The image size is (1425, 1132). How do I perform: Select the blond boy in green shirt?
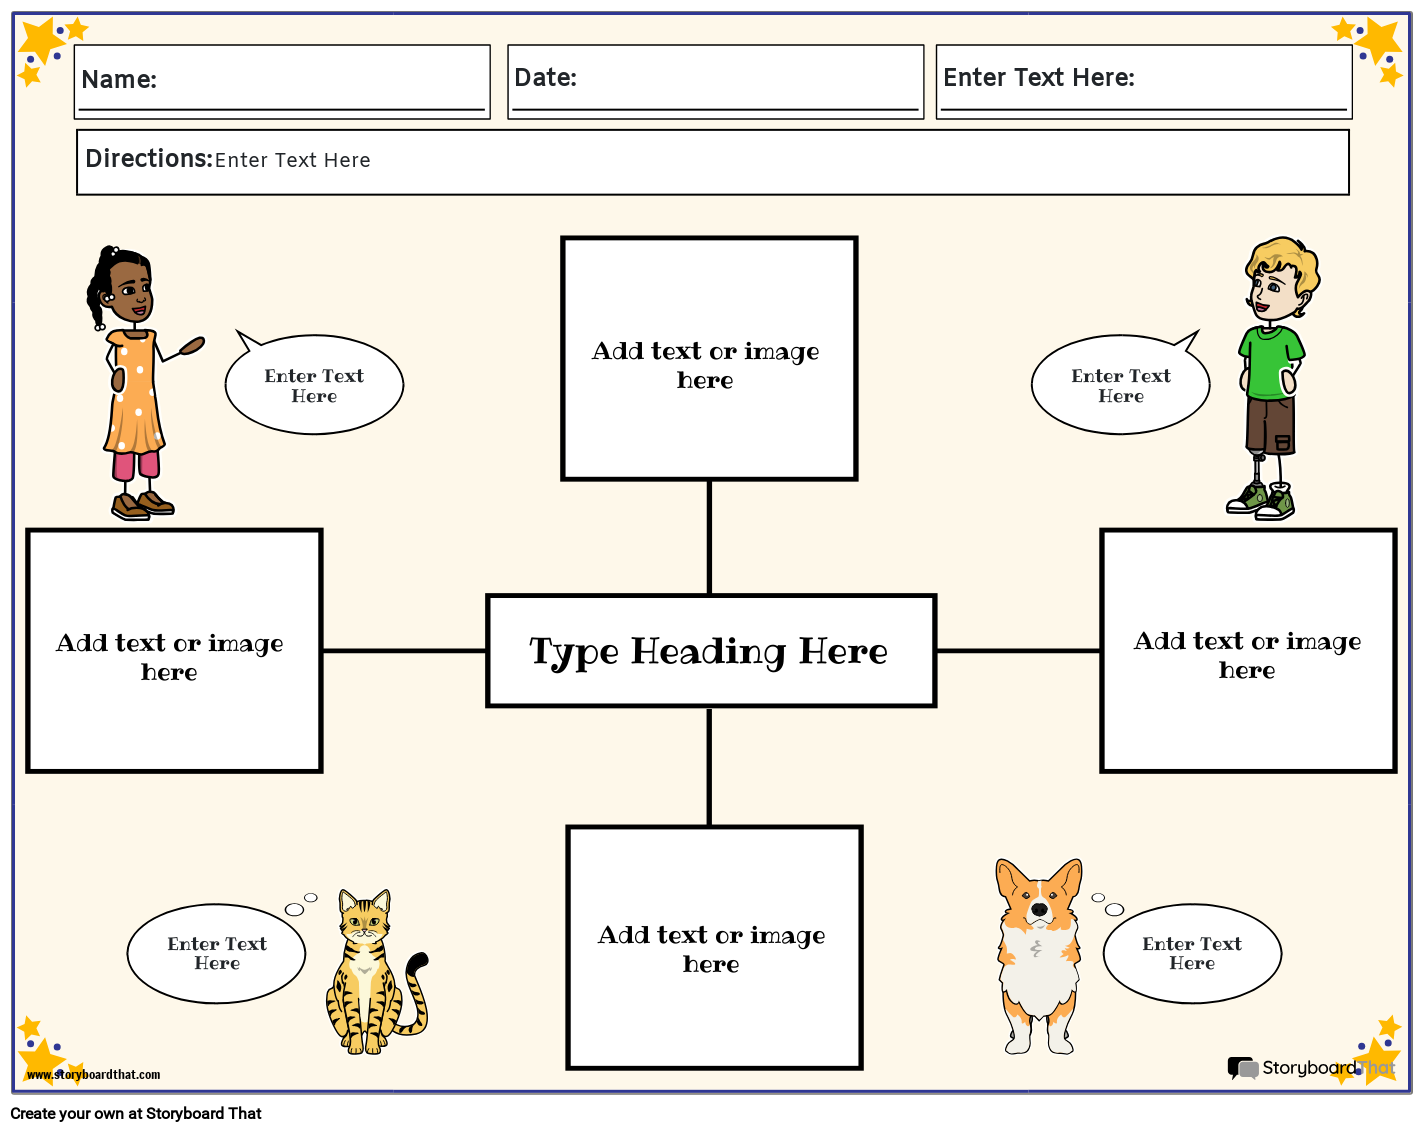(x=1271, y=380)
